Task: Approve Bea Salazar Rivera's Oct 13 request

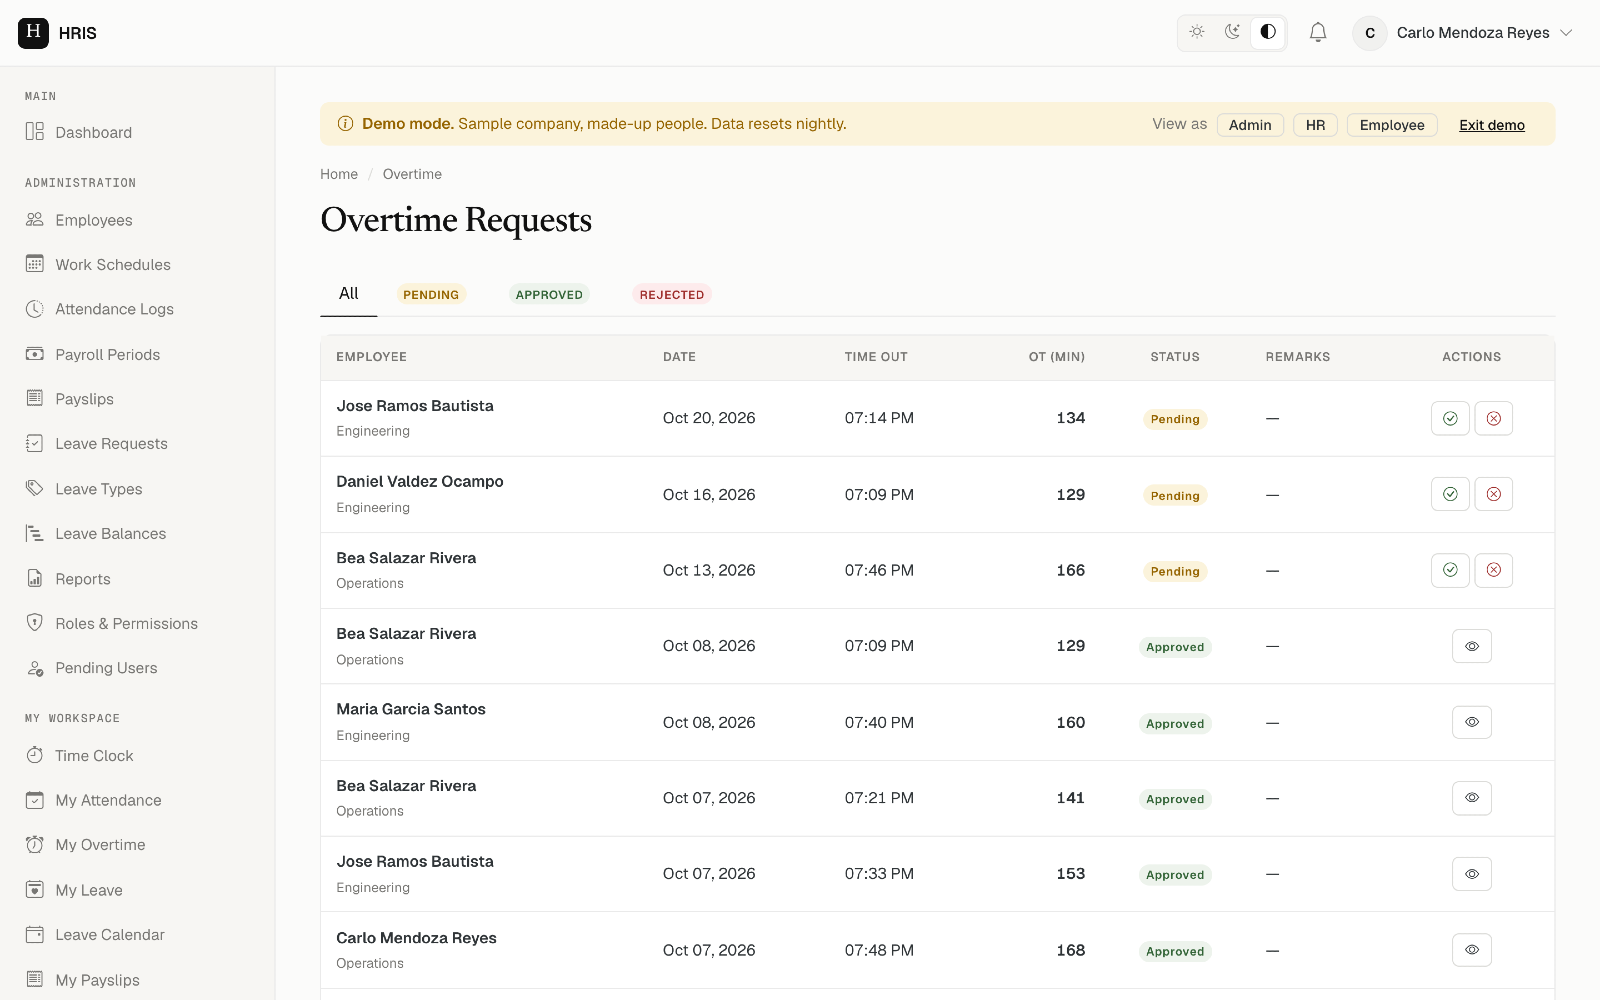Action: point(1450,570)
